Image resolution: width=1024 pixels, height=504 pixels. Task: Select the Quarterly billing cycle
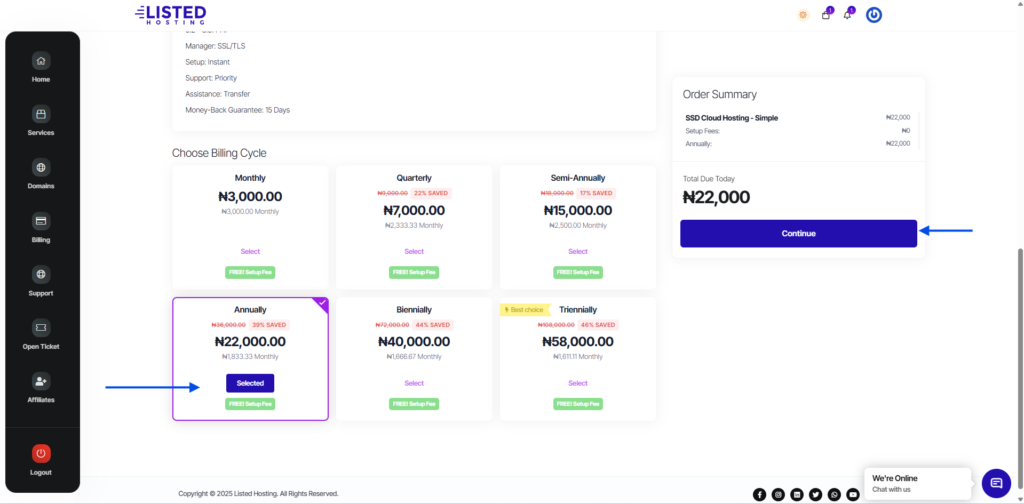pyautogui.click(x=414, y=251)
